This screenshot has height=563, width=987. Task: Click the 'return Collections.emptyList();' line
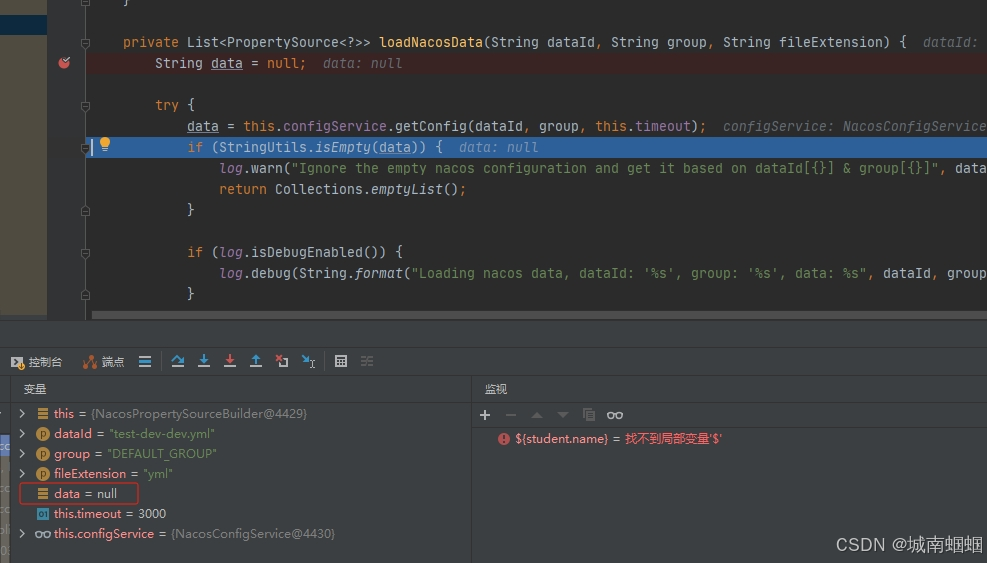(x=342, y=190)
